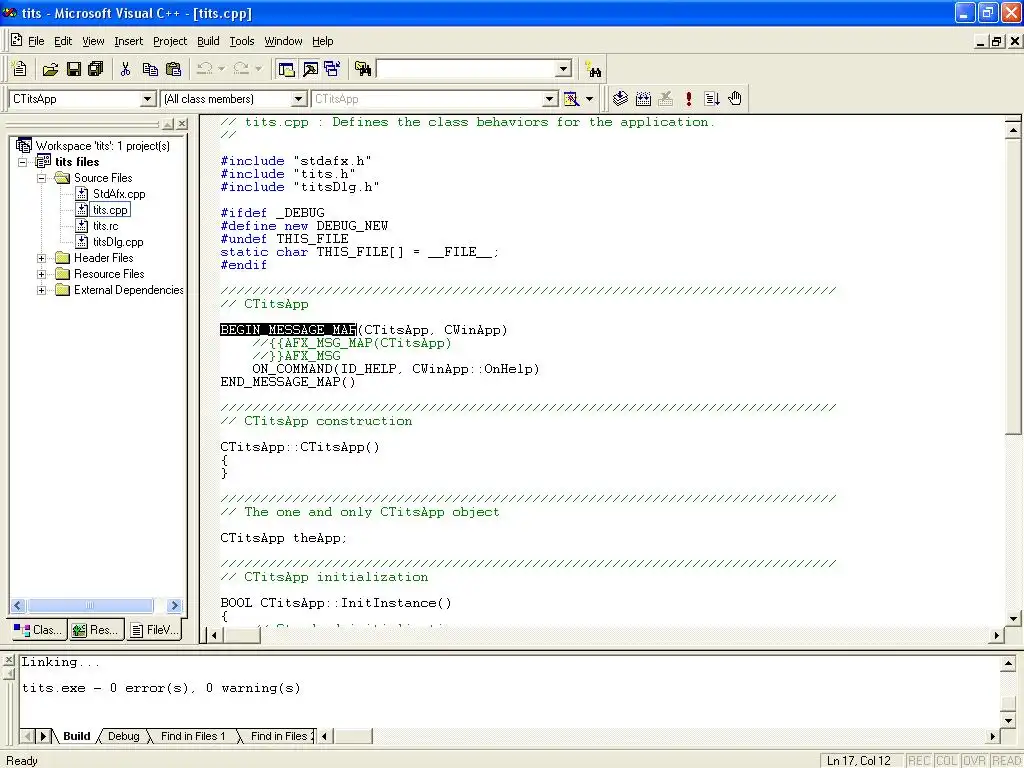Toggle the Workspace window icon
1024x768 pixels.
tap(286, 69)
